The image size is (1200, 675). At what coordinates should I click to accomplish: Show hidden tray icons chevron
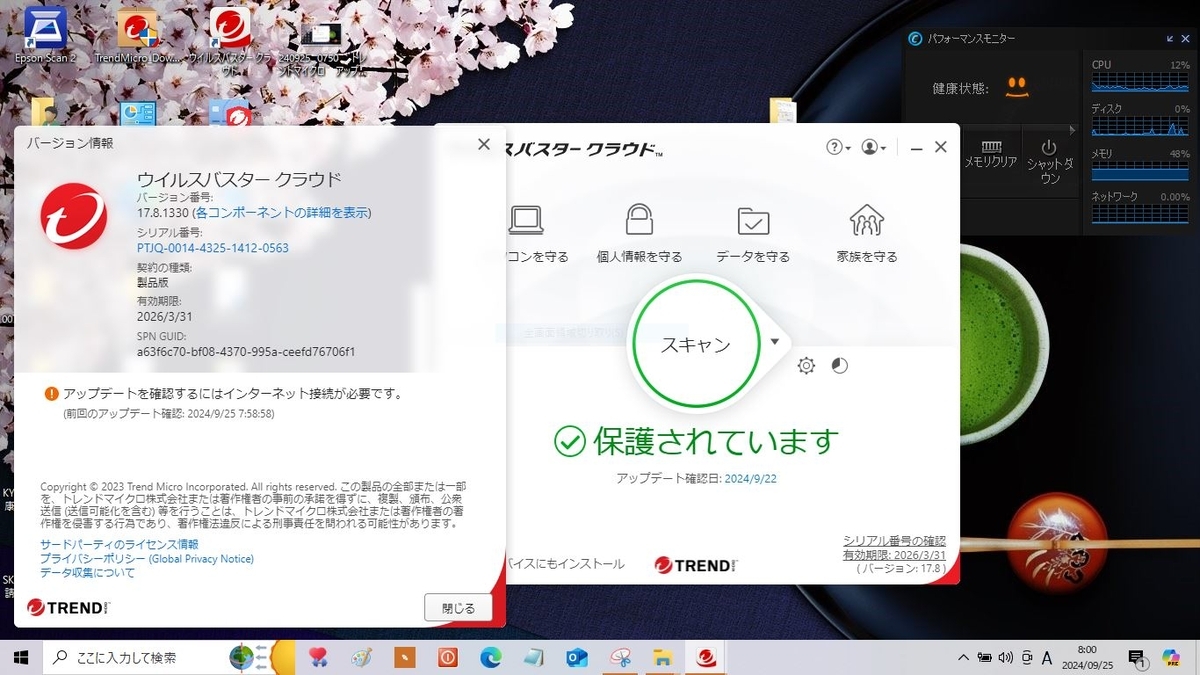coord(963,657)
